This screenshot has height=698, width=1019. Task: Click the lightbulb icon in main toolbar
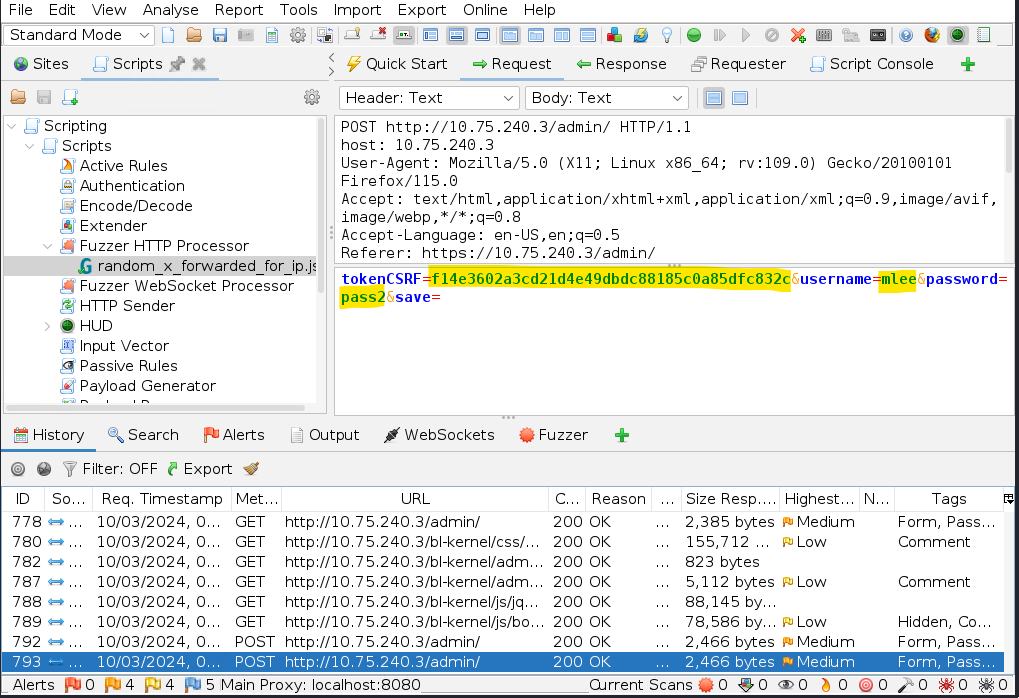(x=667, y=35)
